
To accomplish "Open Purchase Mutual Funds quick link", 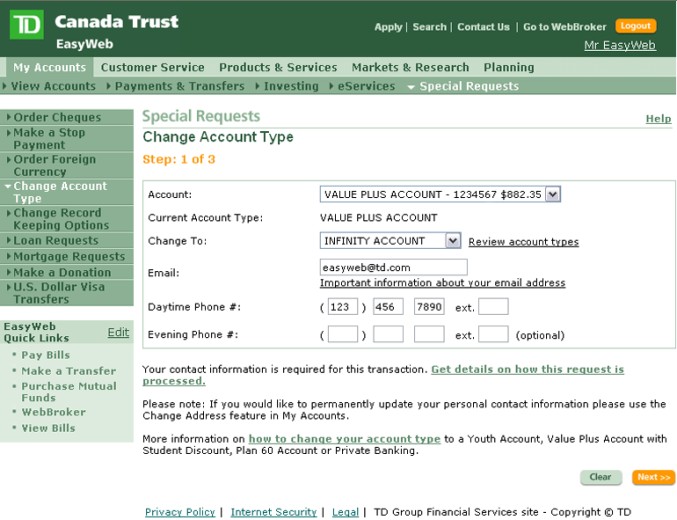I will 69,392.
